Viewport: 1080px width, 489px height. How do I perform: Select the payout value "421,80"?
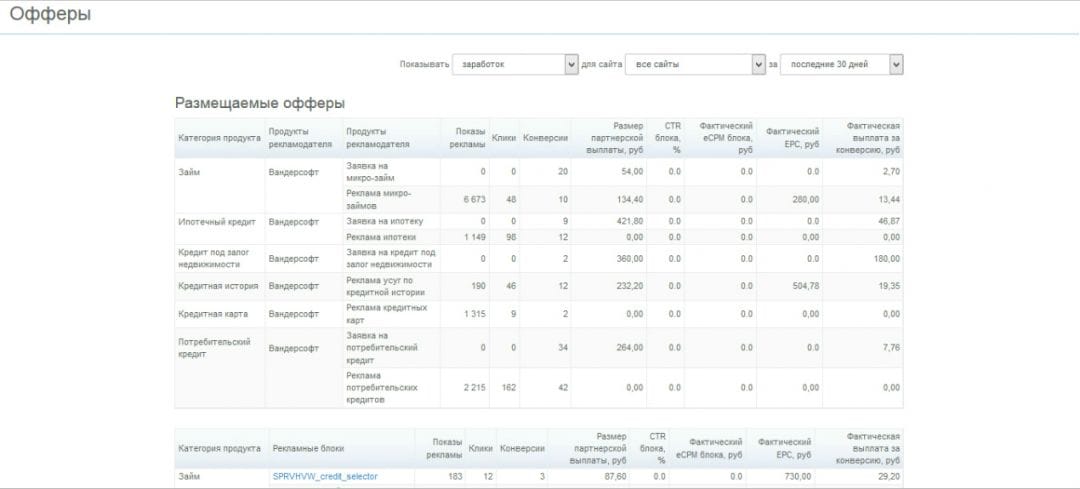(x=630, y=221)
